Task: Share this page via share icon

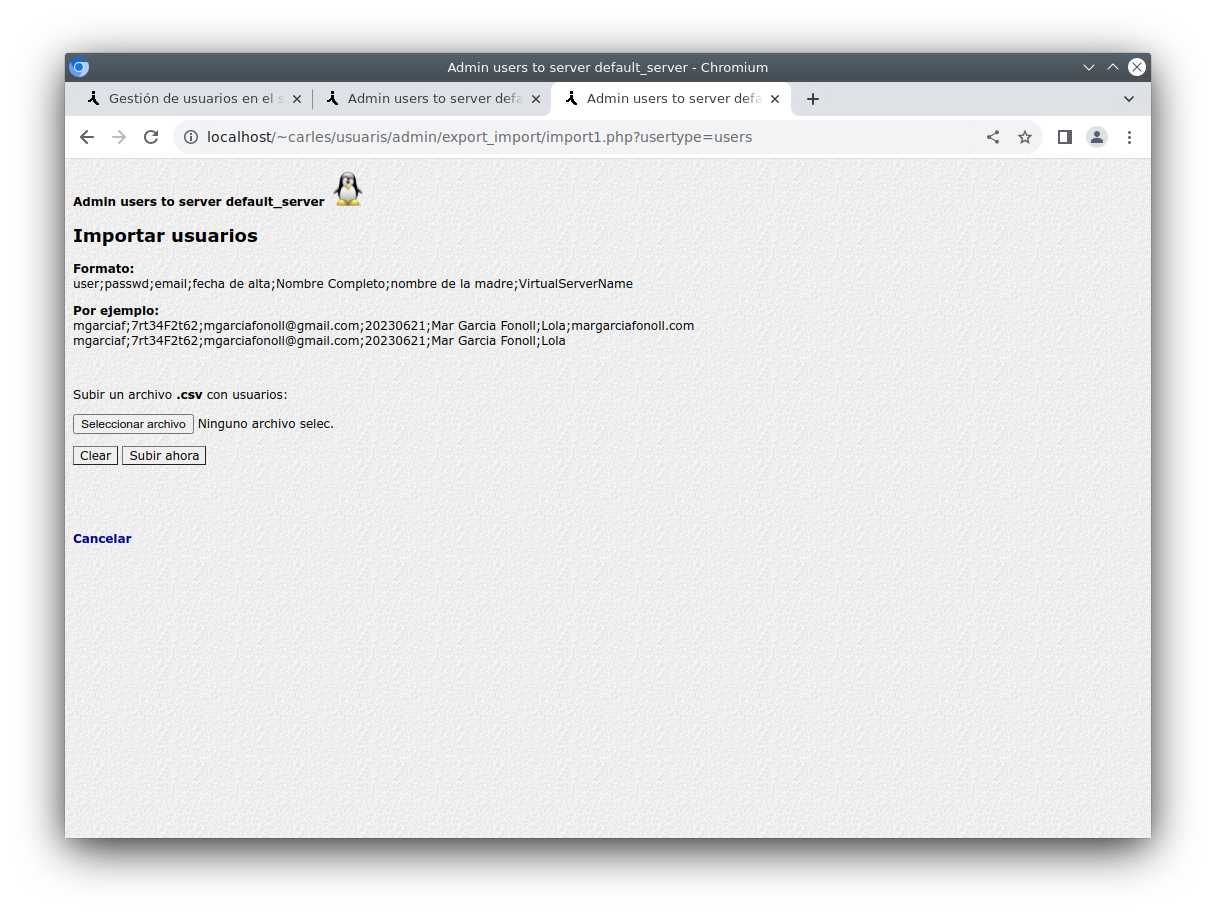Action: pyautogui.click(x=993, y=137)
